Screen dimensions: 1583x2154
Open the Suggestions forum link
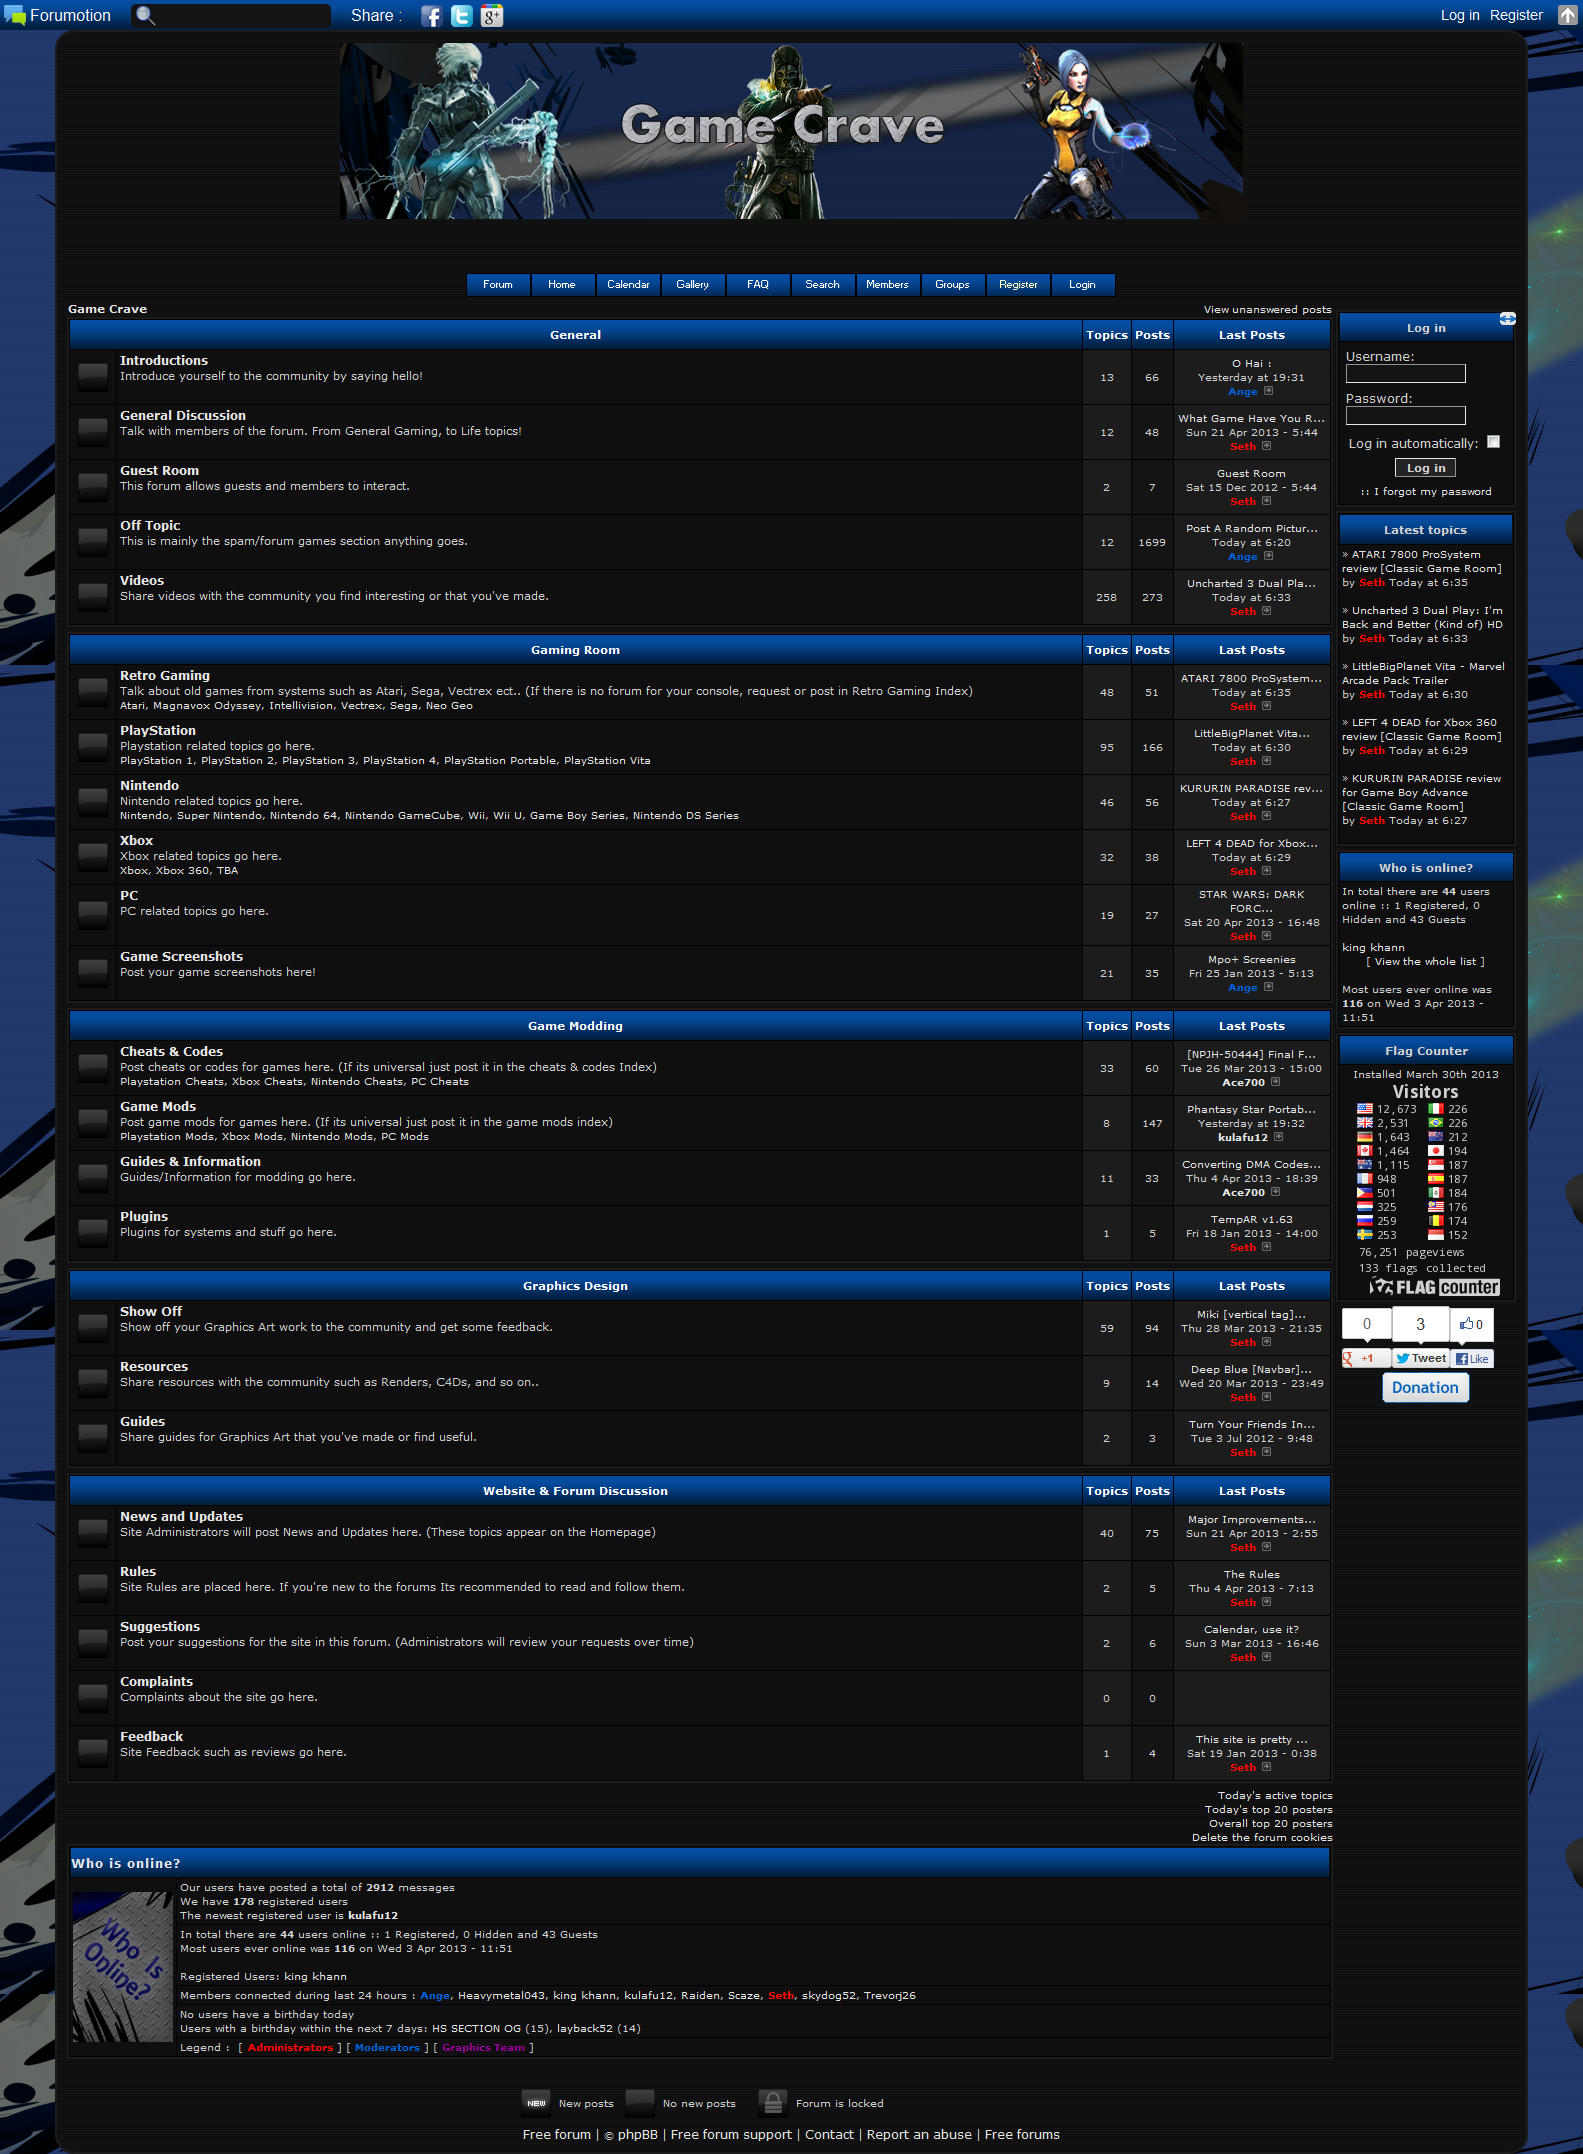coord(160,1627)
